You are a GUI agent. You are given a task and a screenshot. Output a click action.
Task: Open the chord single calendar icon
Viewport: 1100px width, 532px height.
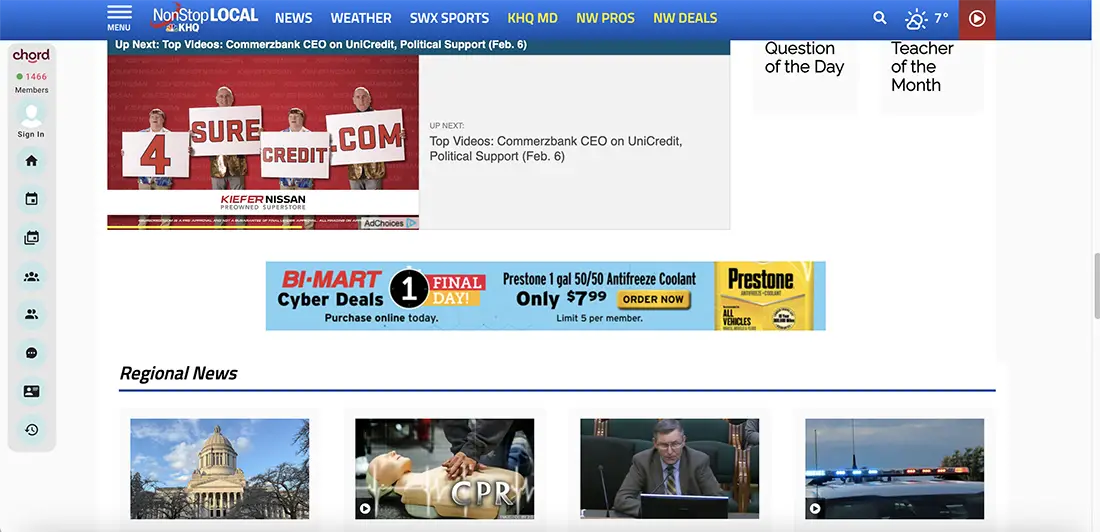[x=32, y=199]
